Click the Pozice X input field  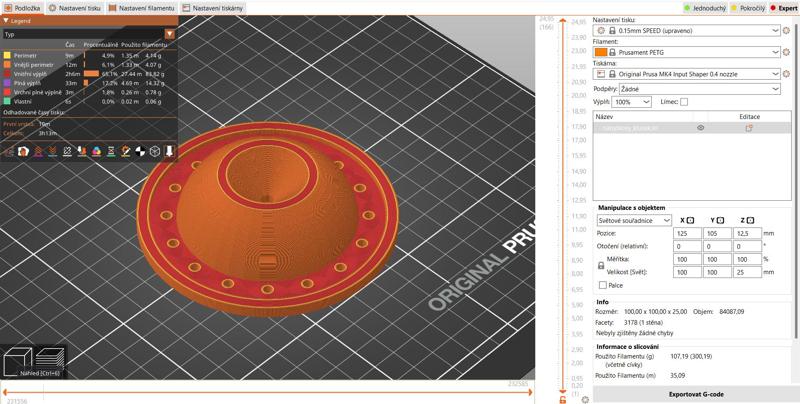point(687,233)
